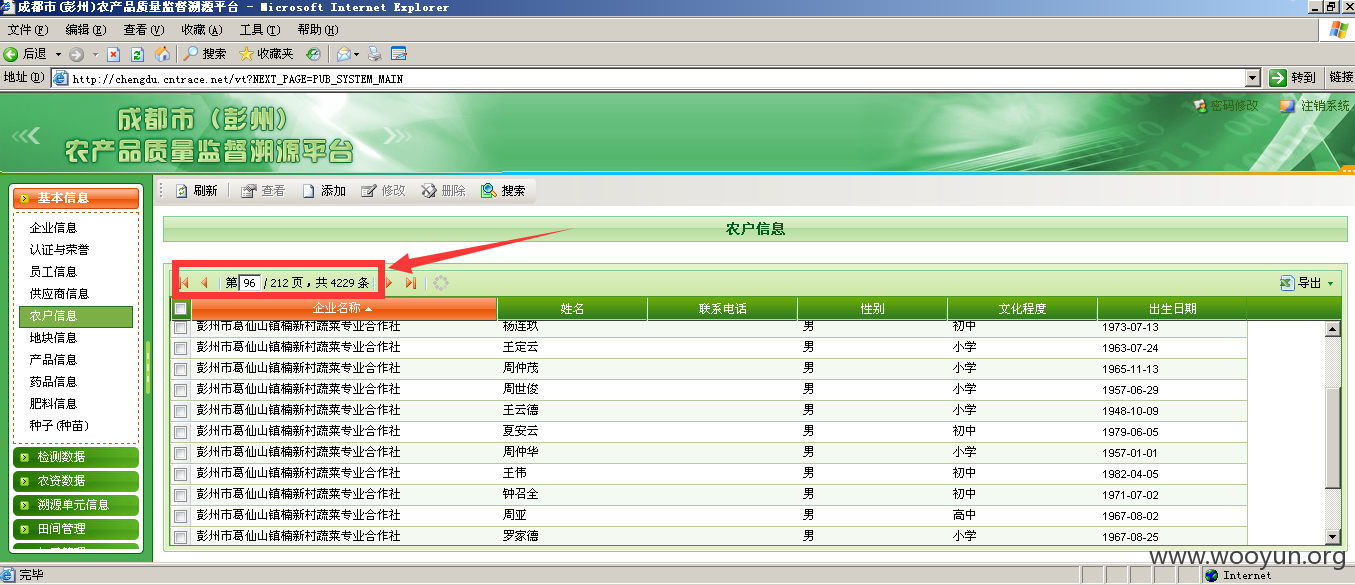The height and width of the screenshot is (585, 1355).
Task: Check the row checkbox for 夏安云
Action: (x=180, y=432)
